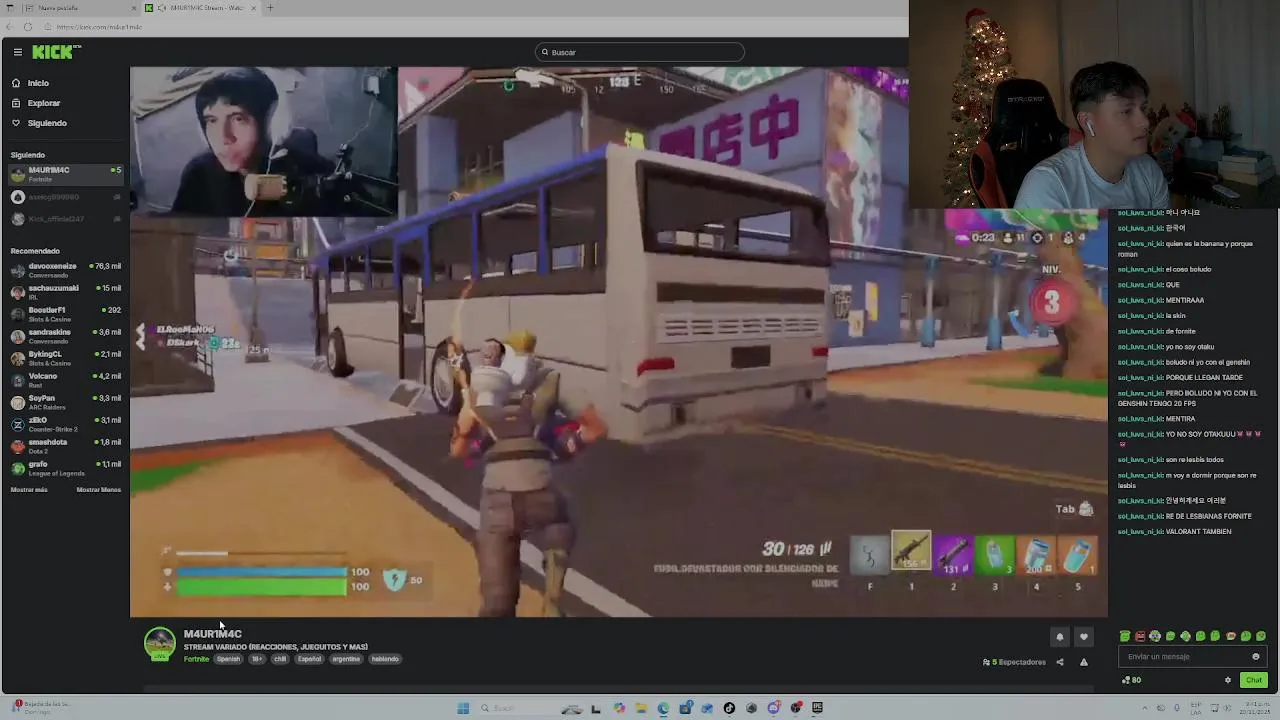Open recommended channel zEkO
This screenshot has width=1280, height=720.
pyautogui.click(x=65, y=423)
